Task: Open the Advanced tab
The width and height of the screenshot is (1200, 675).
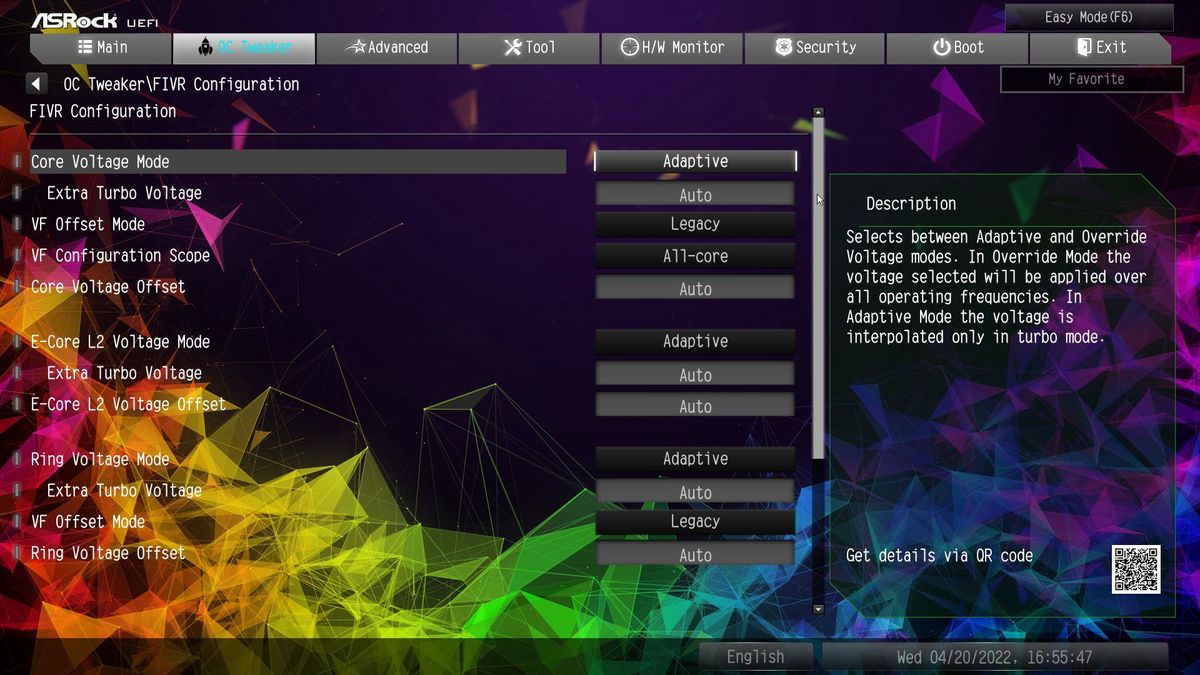Action: pyautogui.click(x=386, y=48)
